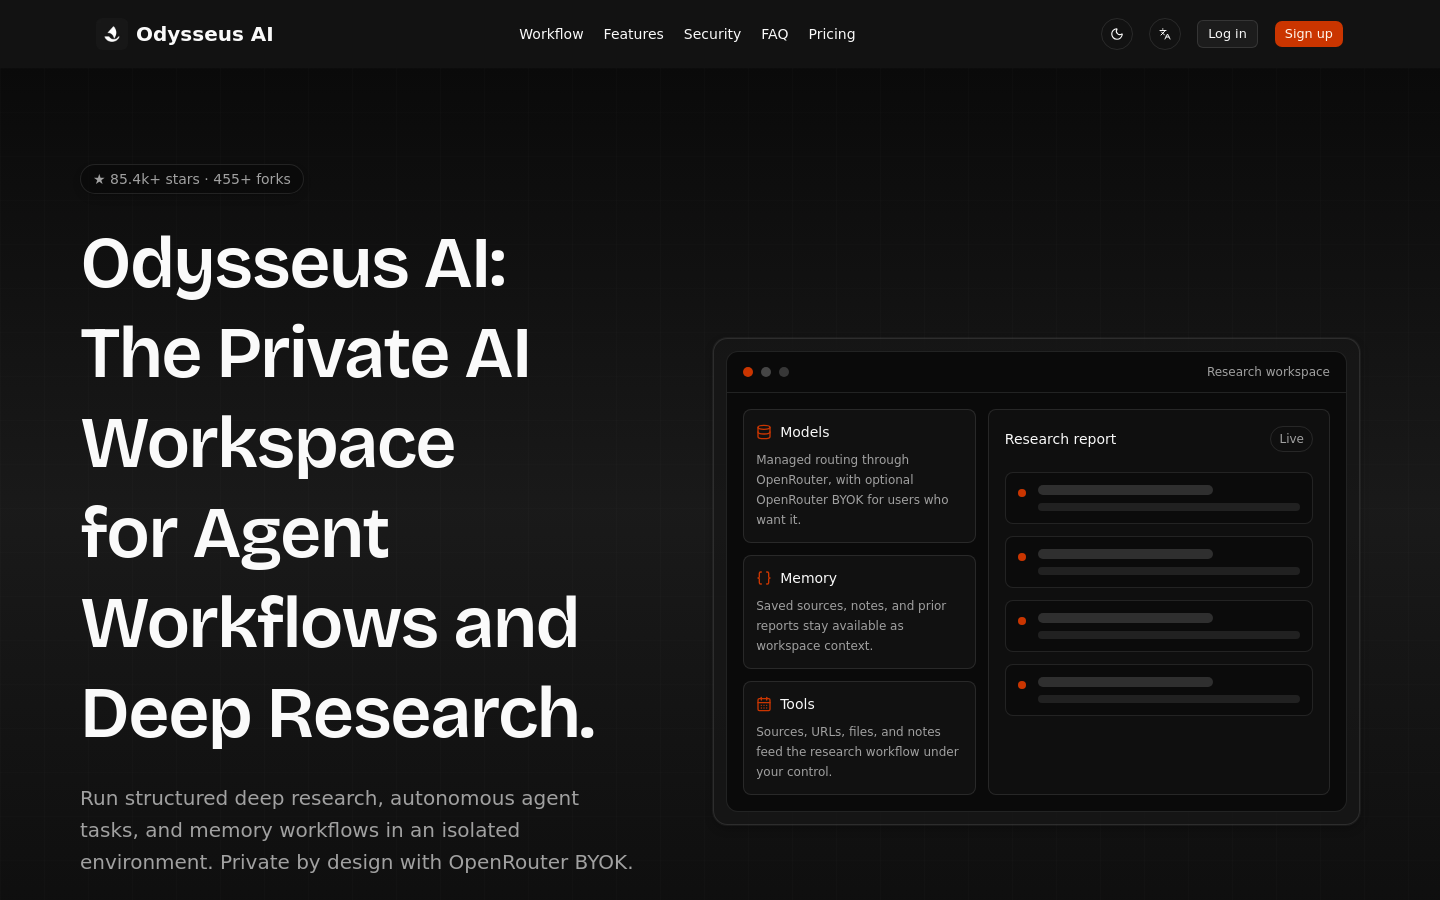
Task: Go to the Features section
Action: 633,34
